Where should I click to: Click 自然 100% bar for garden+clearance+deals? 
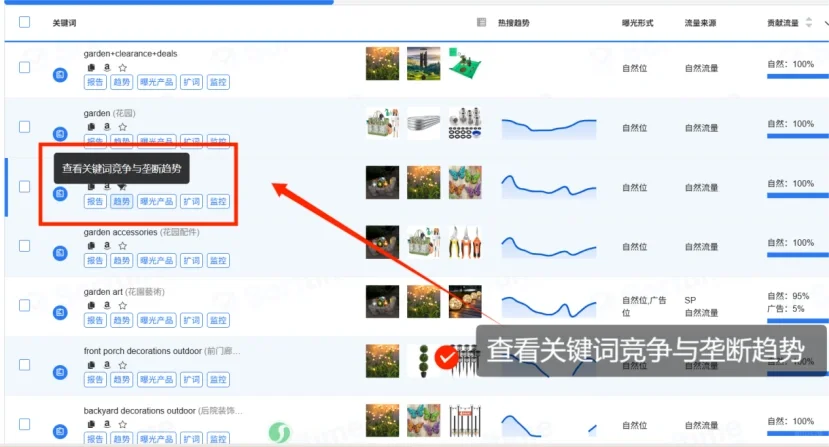tap(798, 76)
